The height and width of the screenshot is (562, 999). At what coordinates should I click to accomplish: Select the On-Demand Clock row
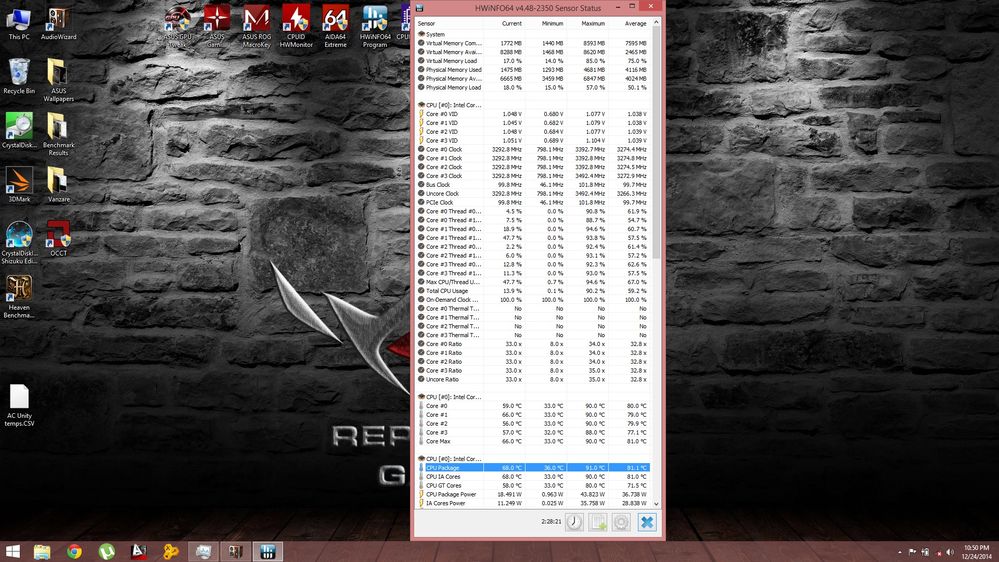tap(533, 299)
